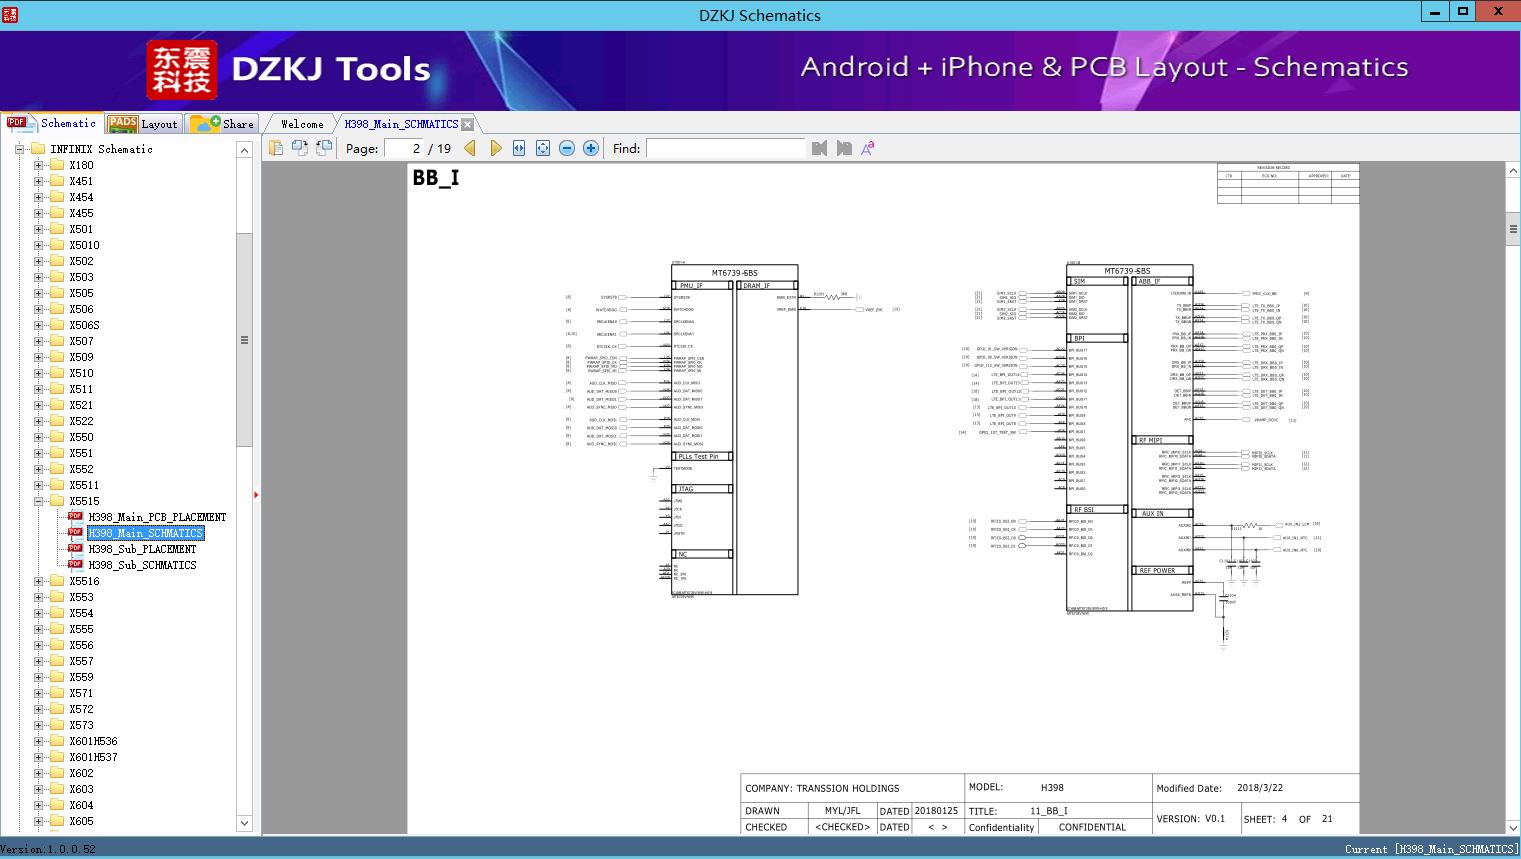Screen dimensions: 1521x859
Task: Click the fit page icon
Action: [x=543, y=148]
